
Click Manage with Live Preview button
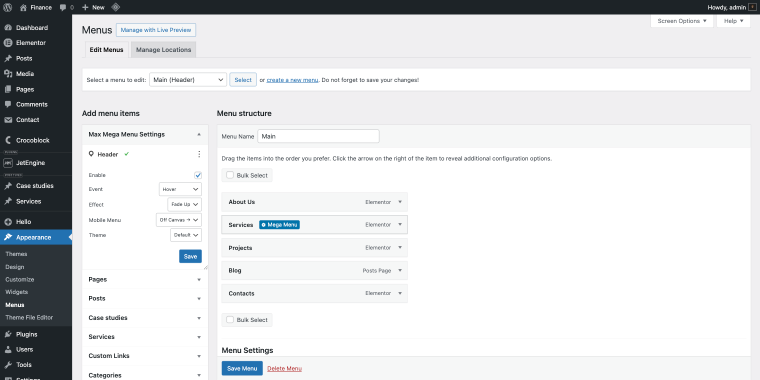pyautogui.click(x=156, y=30)
